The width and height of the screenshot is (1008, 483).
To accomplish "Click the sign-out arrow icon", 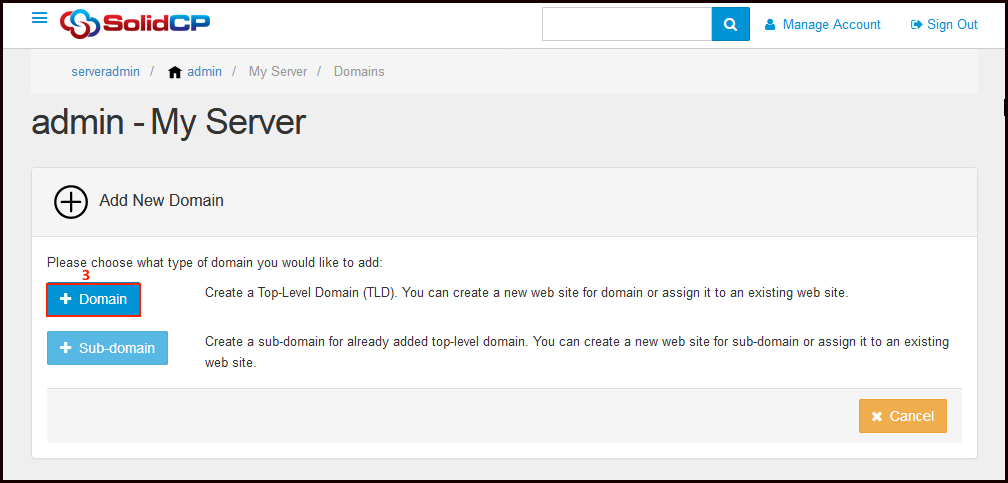I will pos(916,25).
